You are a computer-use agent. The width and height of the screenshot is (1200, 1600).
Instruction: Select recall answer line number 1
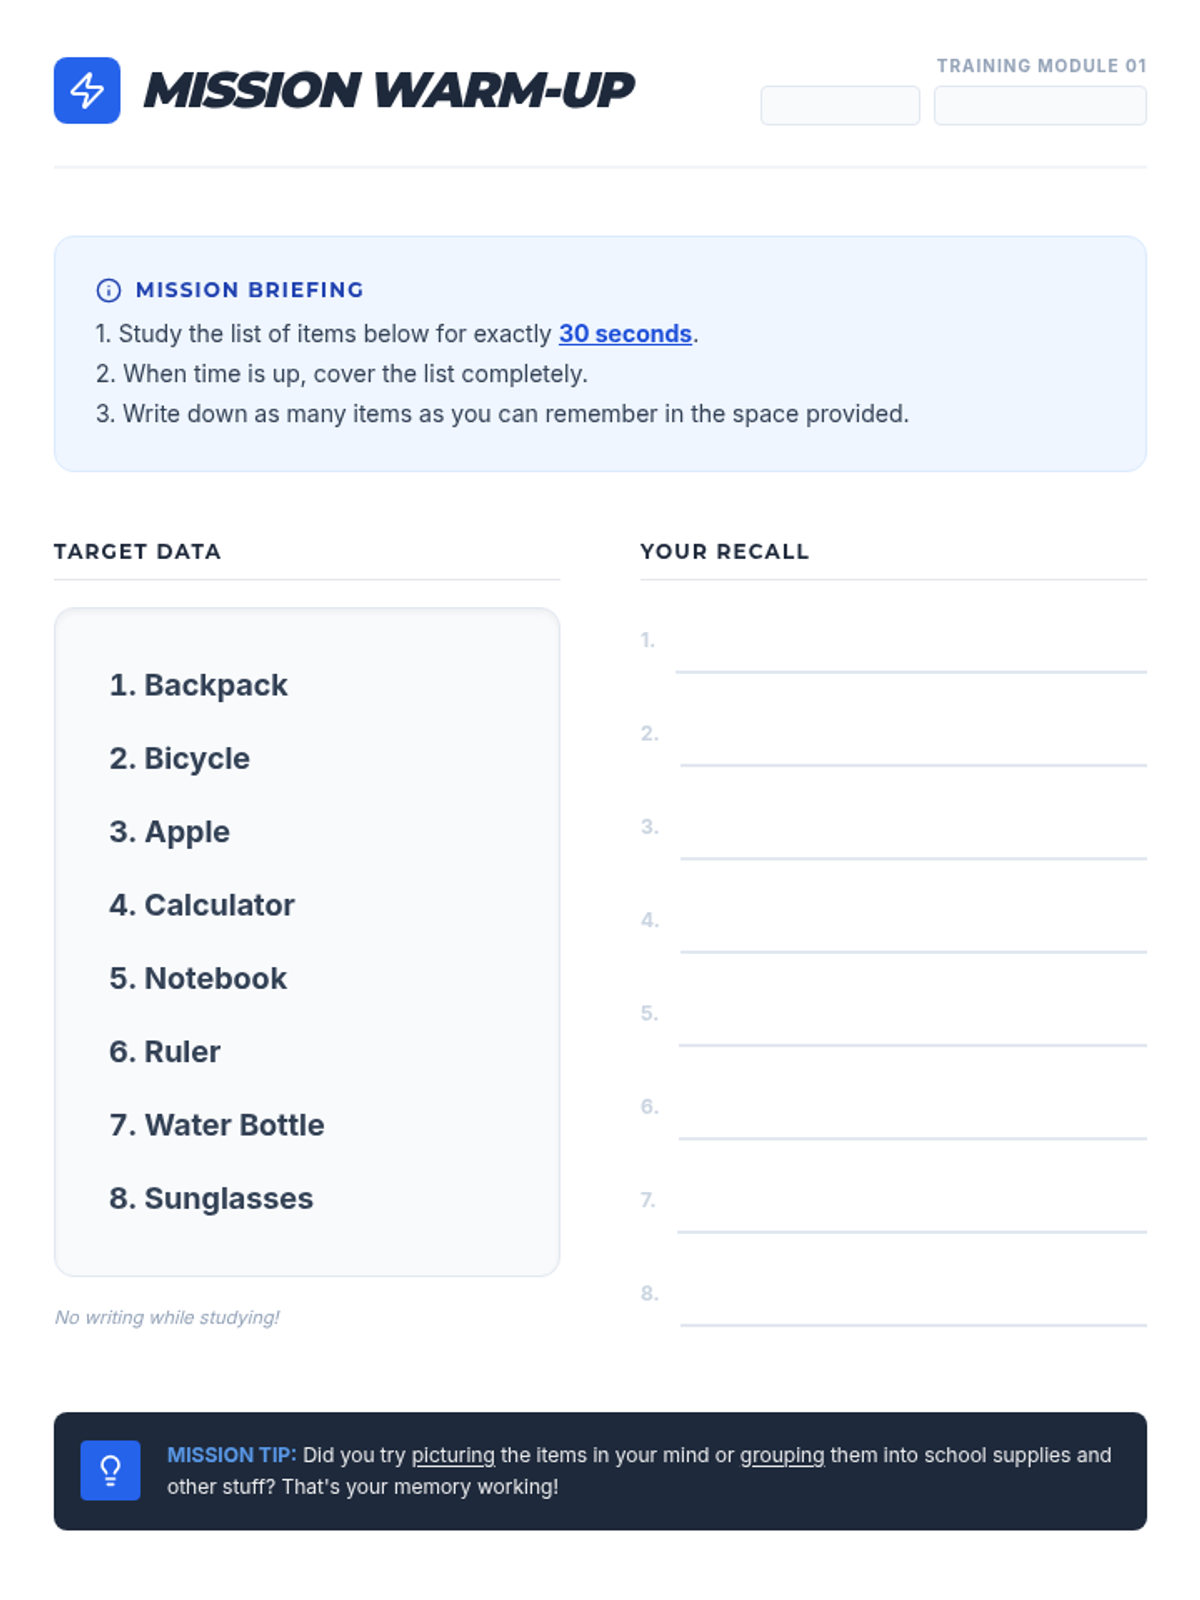910,652
